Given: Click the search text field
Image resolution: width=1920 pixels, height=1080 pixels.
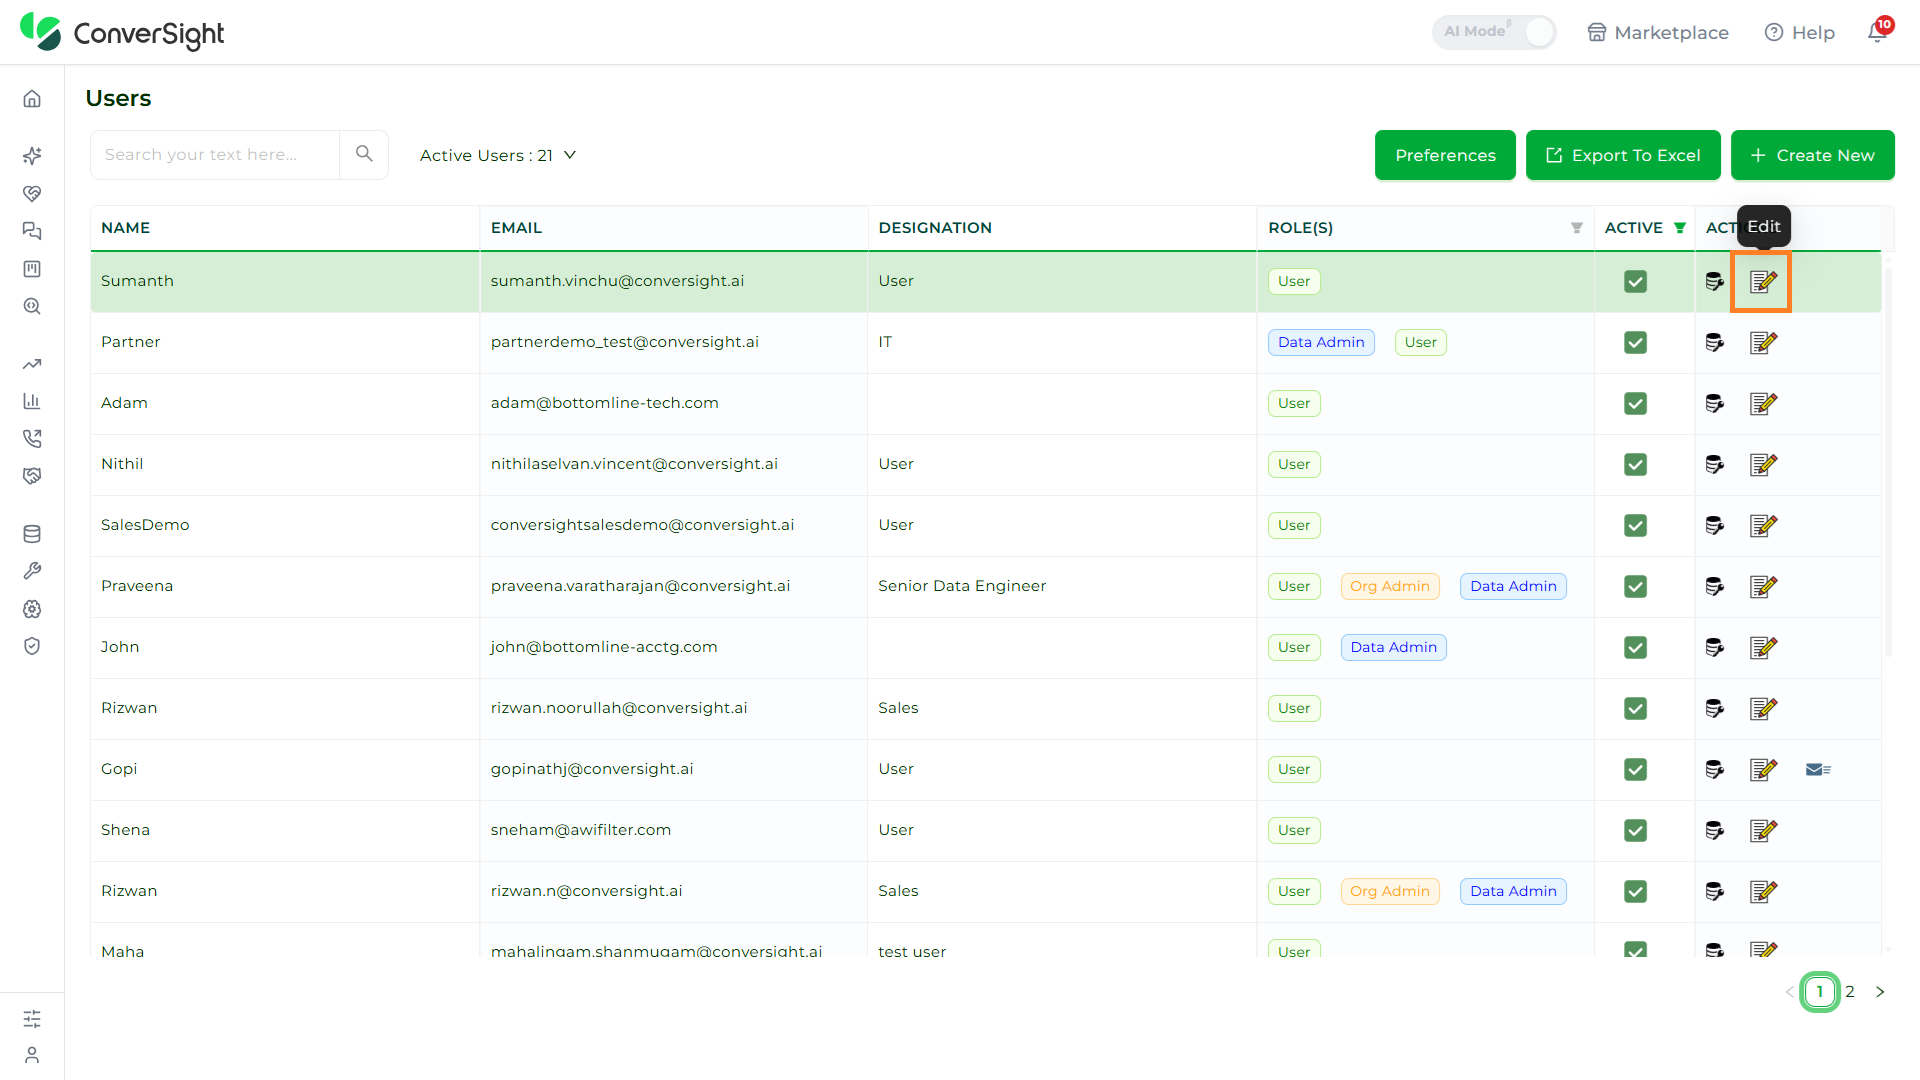Looking at the screenshot, I should (215, 155).
